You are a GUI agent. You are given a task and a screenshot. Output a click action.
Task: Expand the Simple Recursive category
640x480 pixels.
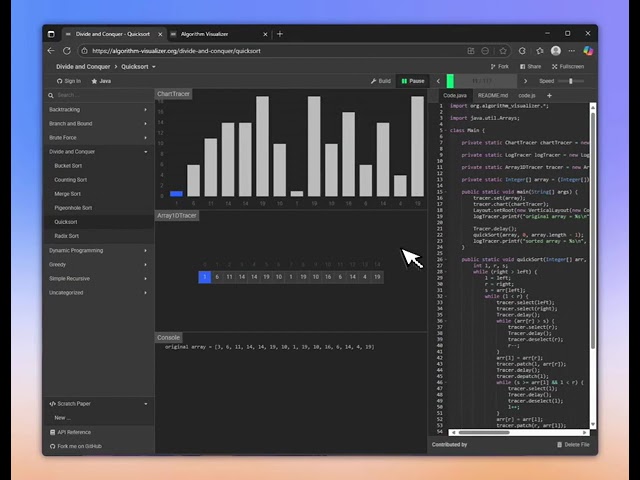coord(98,278)
